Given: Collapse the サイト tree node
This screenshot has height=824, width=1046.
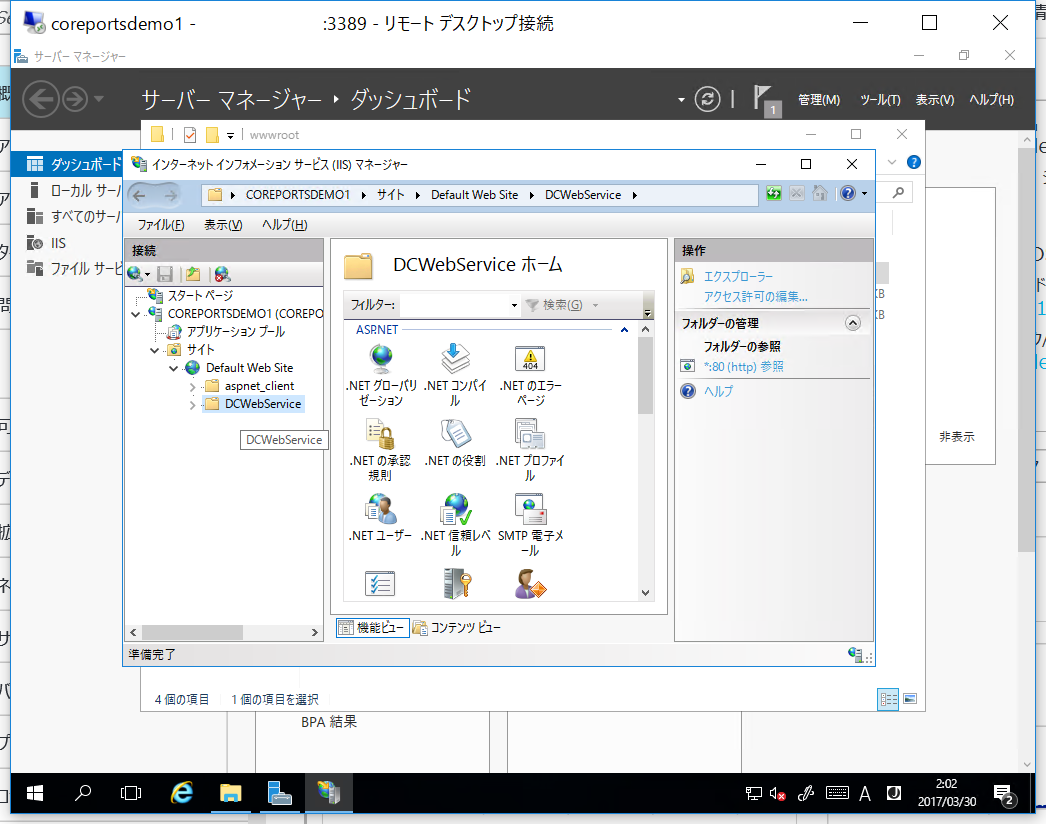Looking at the screenshot, I should click(155, 350).
